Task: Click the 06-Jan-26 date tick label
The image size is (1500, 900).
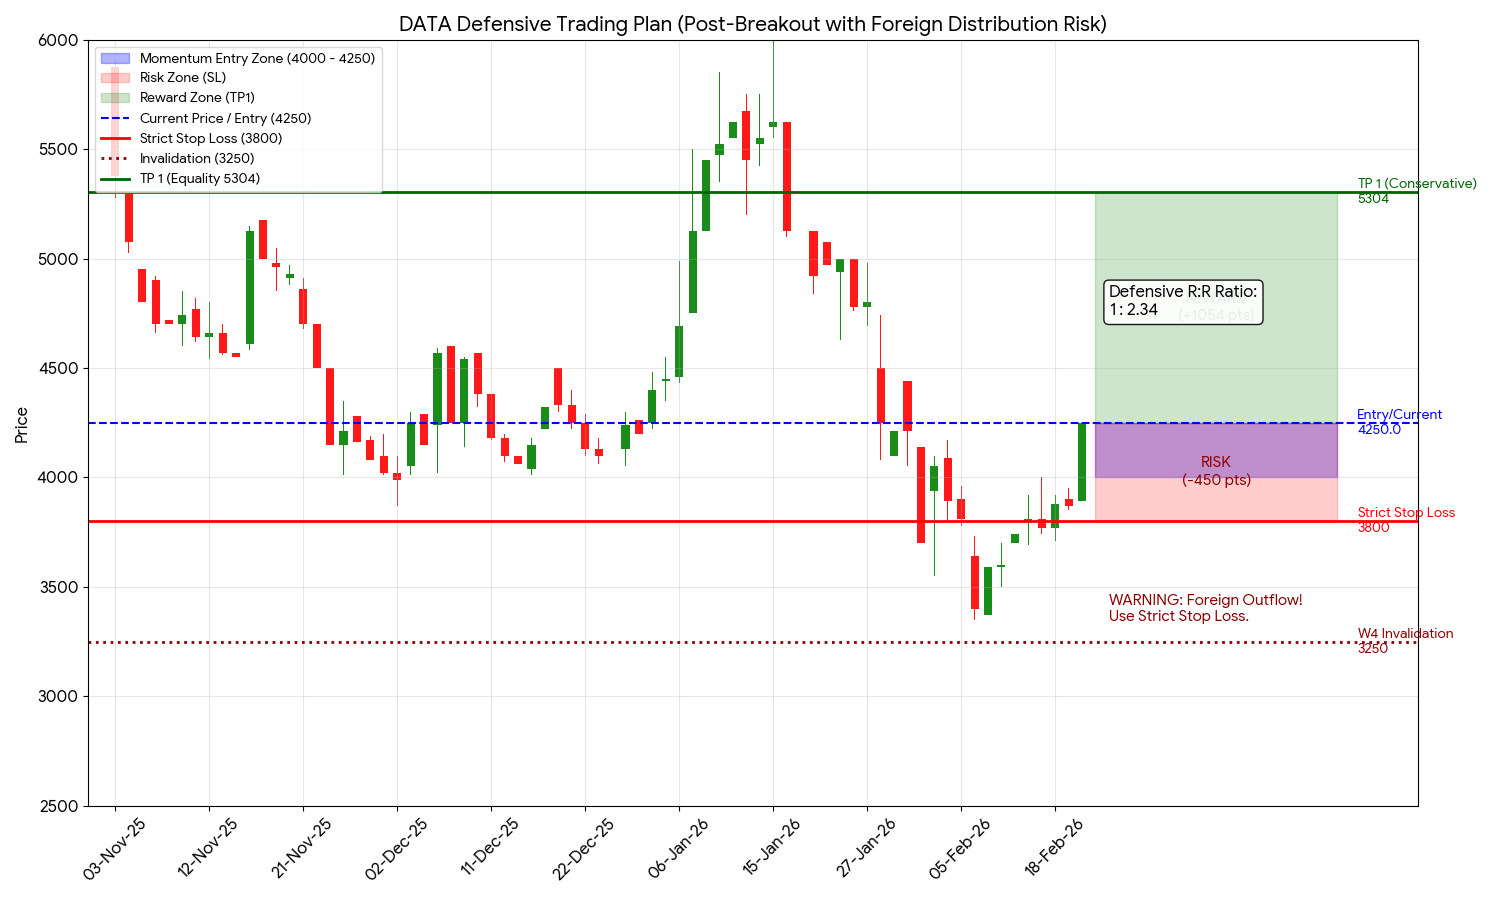Action: (679, 848)
